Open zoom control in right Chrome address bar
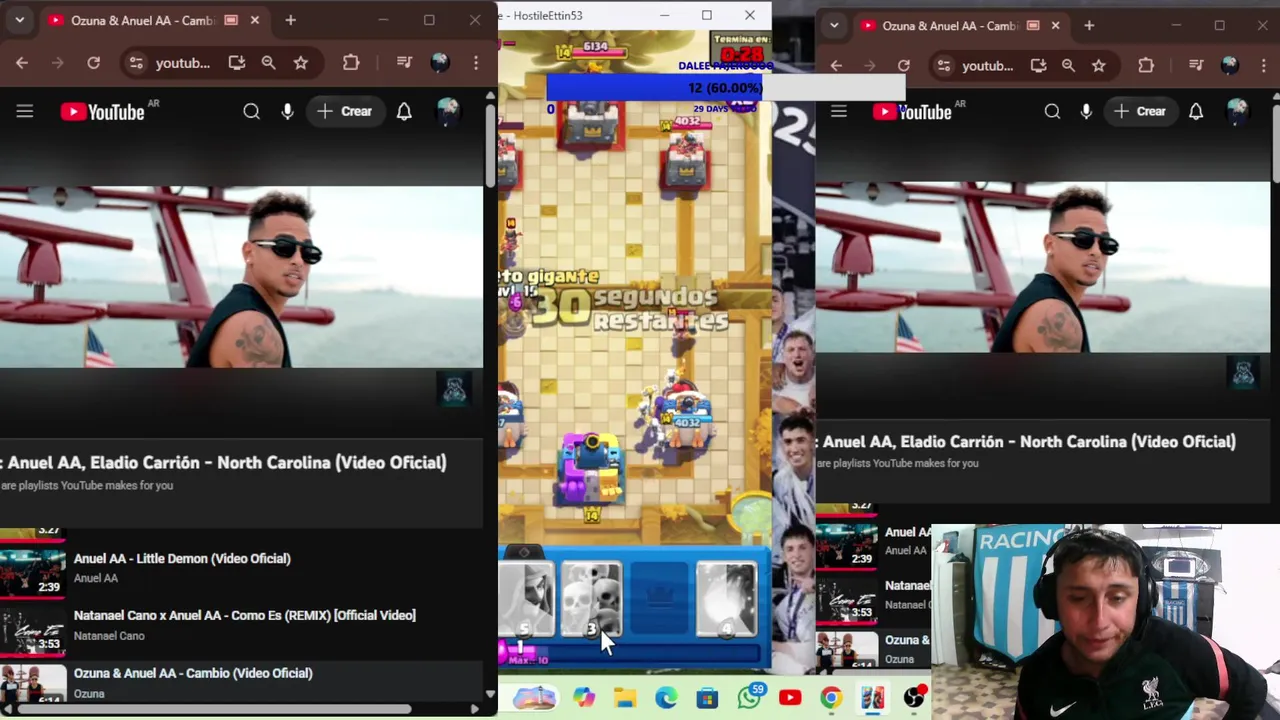 pos(1068,66)
